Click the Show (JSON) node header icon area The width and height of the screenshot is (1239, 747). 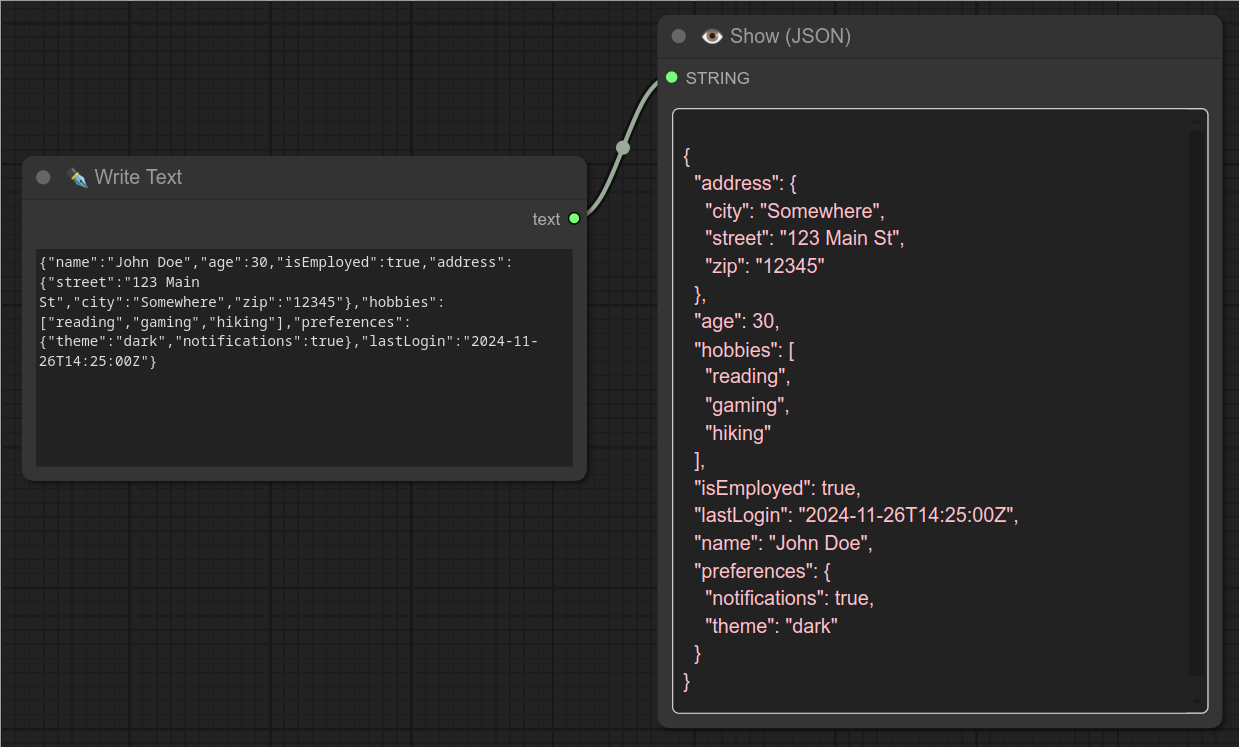pos(712,36)
